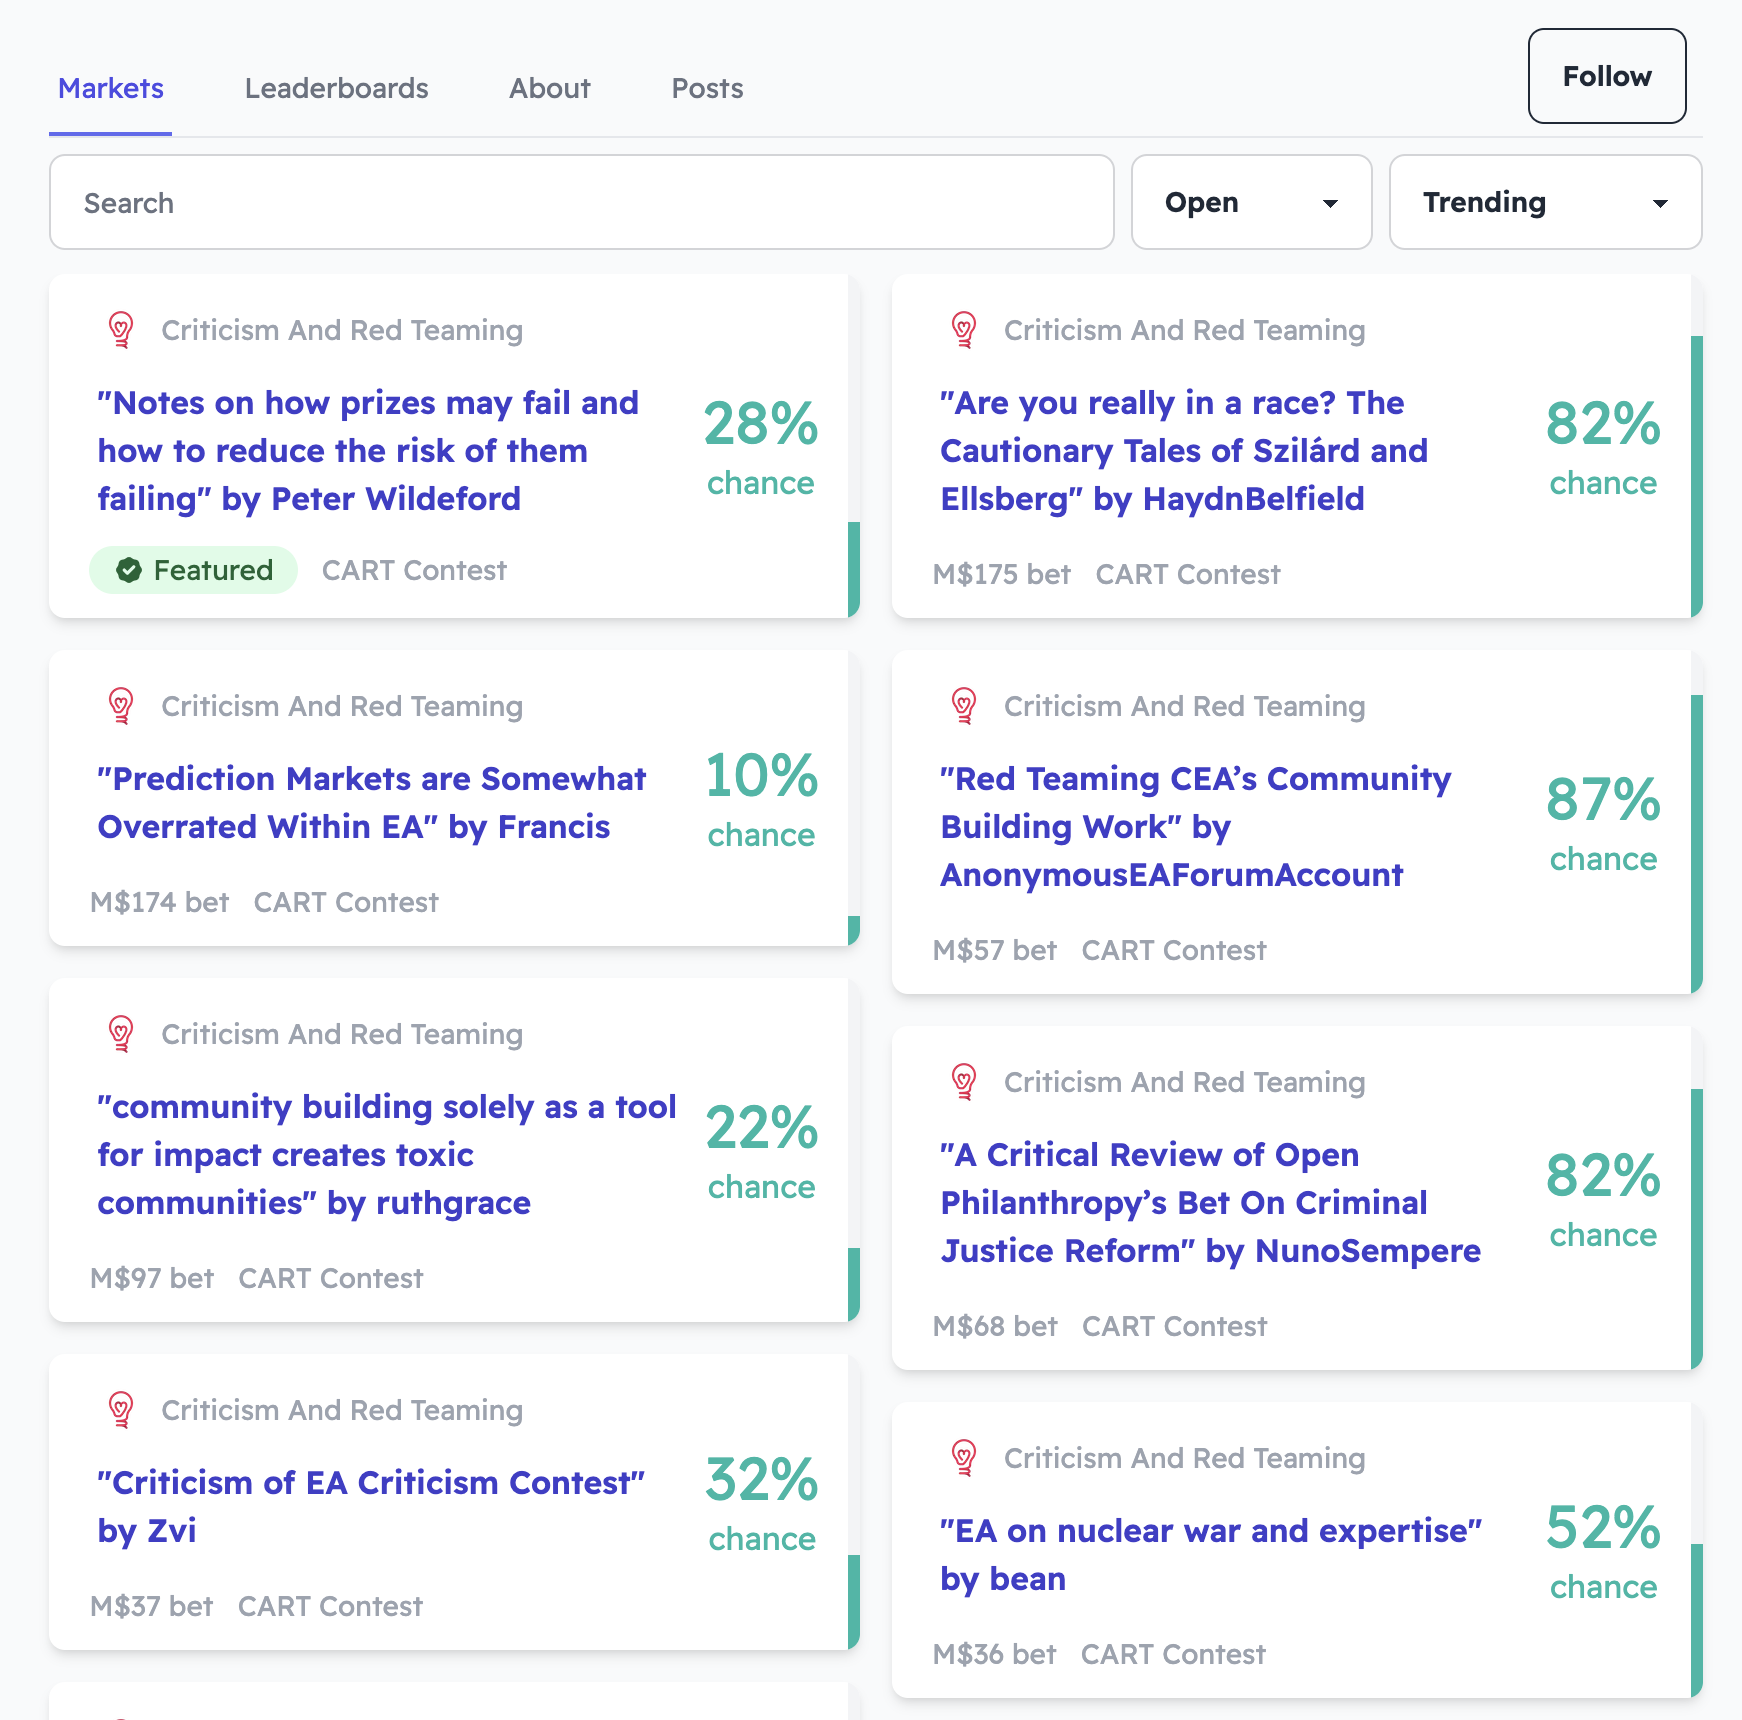This screenshot has width=1742, height=1720.
Task: Open "community building solely as a tool" market
Action: tap(387, 1155)
